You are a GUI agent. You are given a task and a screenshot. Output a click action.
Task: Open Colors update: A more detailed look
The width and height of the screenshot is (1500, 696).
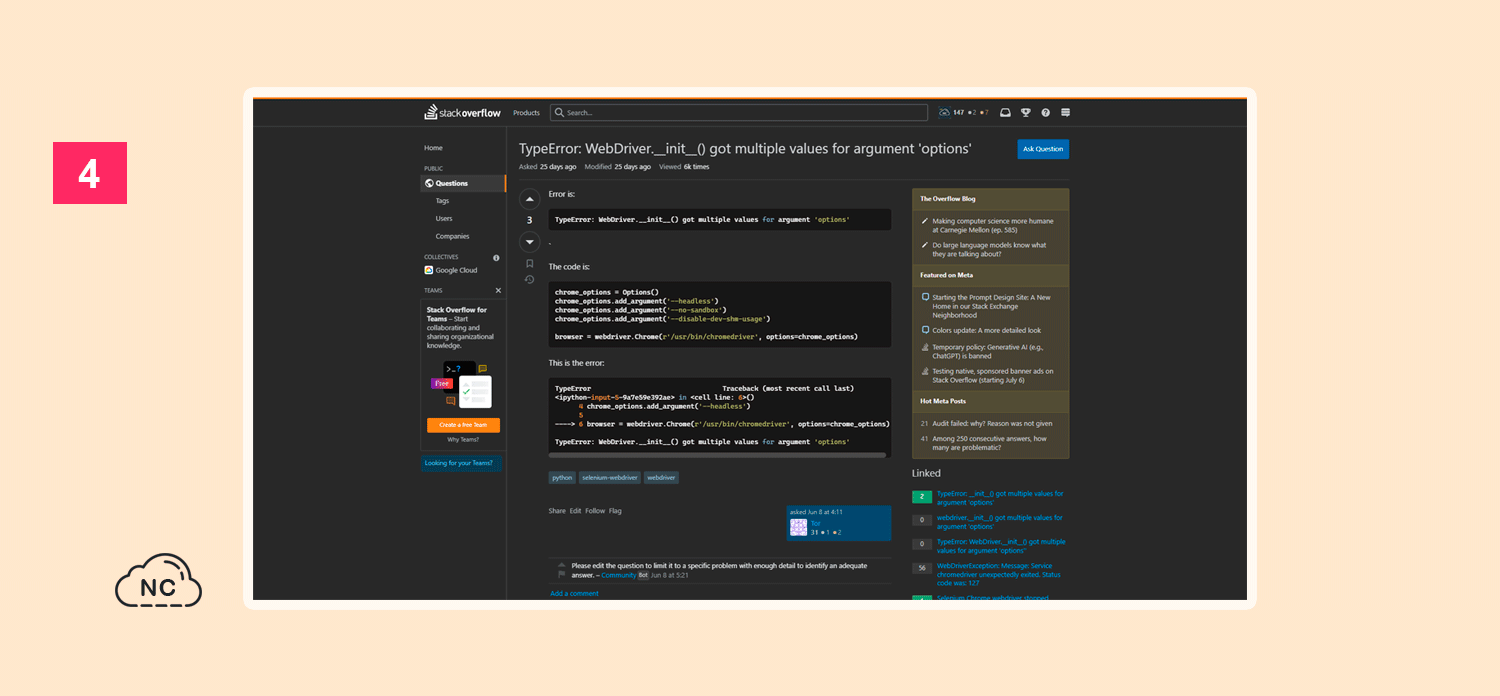tap(986, 330)
